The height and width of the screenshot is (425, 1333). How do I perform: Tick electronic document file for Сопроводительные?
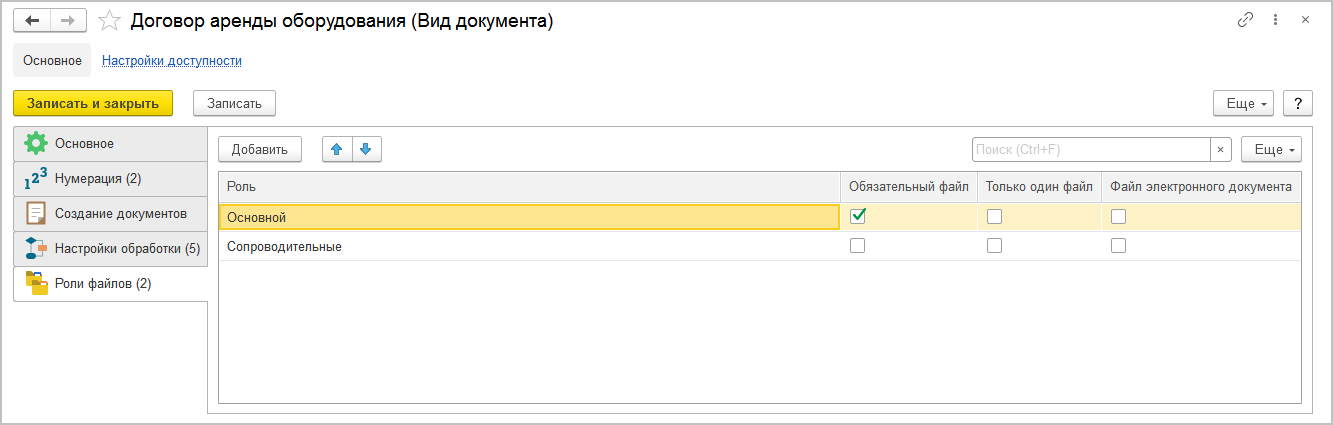pos(1118,246)
